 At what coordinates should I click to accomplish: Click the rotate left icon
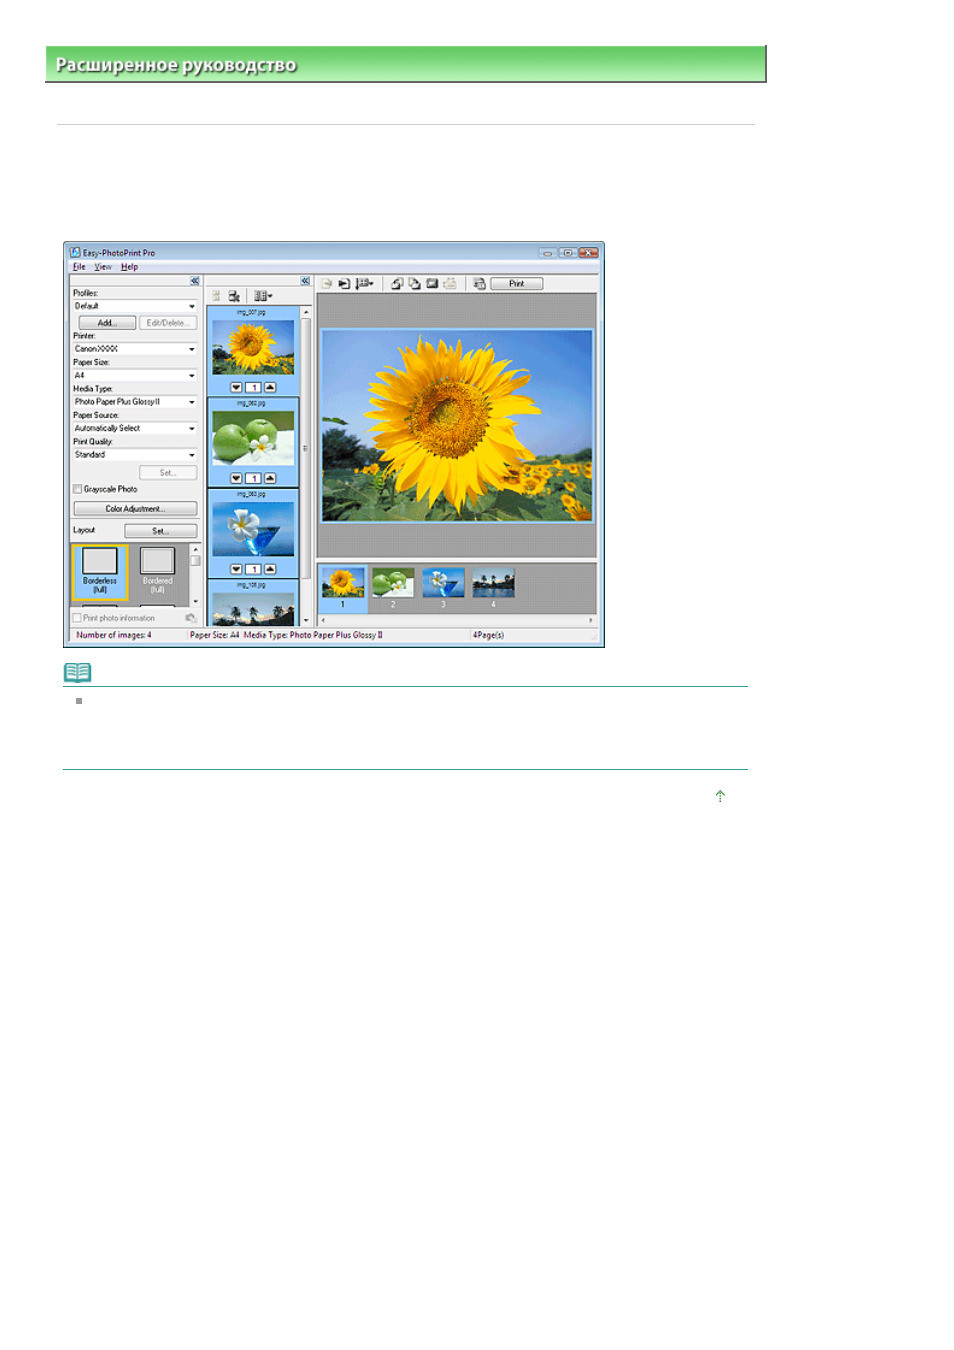click(397, 284)
